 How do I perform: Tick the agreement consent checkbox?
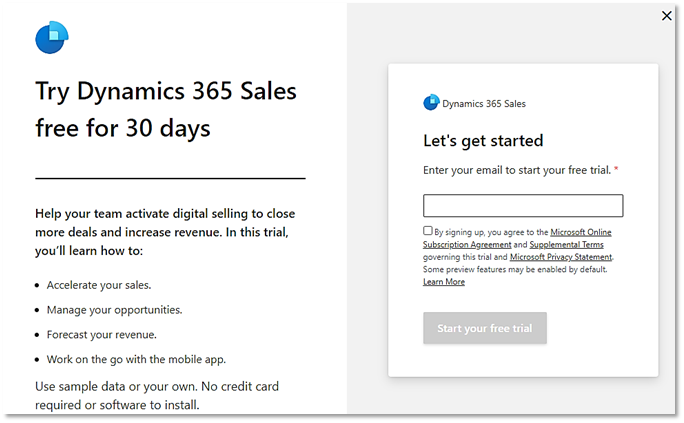point(428,231)
